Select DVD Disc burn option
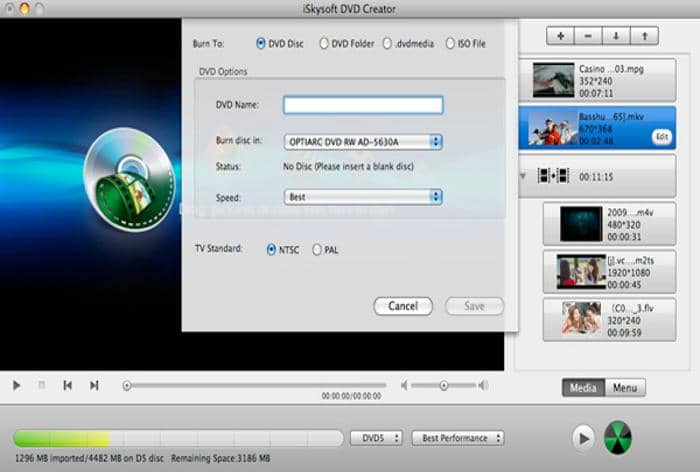The image size is (700, 472). pyautogui.click(x=261, y=43)
